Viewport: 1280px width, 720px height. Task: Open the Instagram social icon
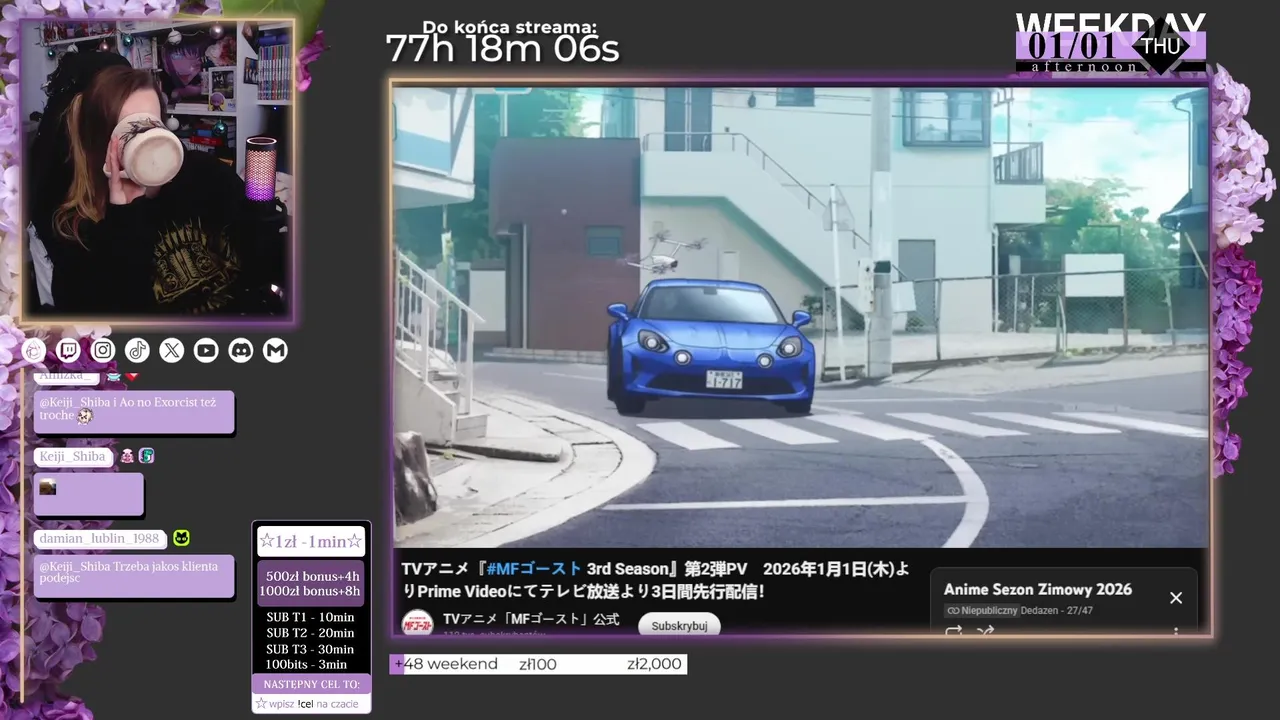click(103, 350)
